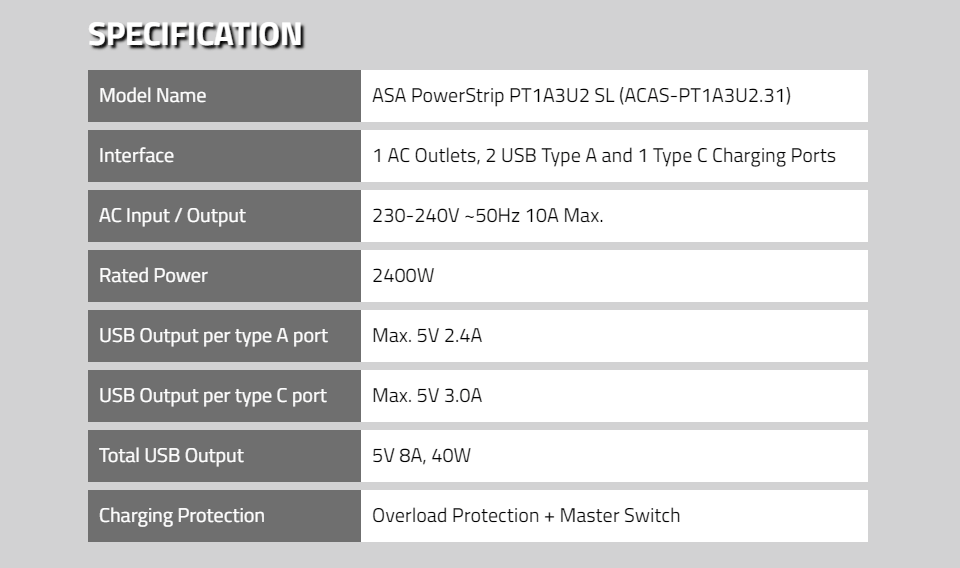This screenshot has width=960, height=568.
Task: Select the AC Input / Output label
Action: coord(172,215)
